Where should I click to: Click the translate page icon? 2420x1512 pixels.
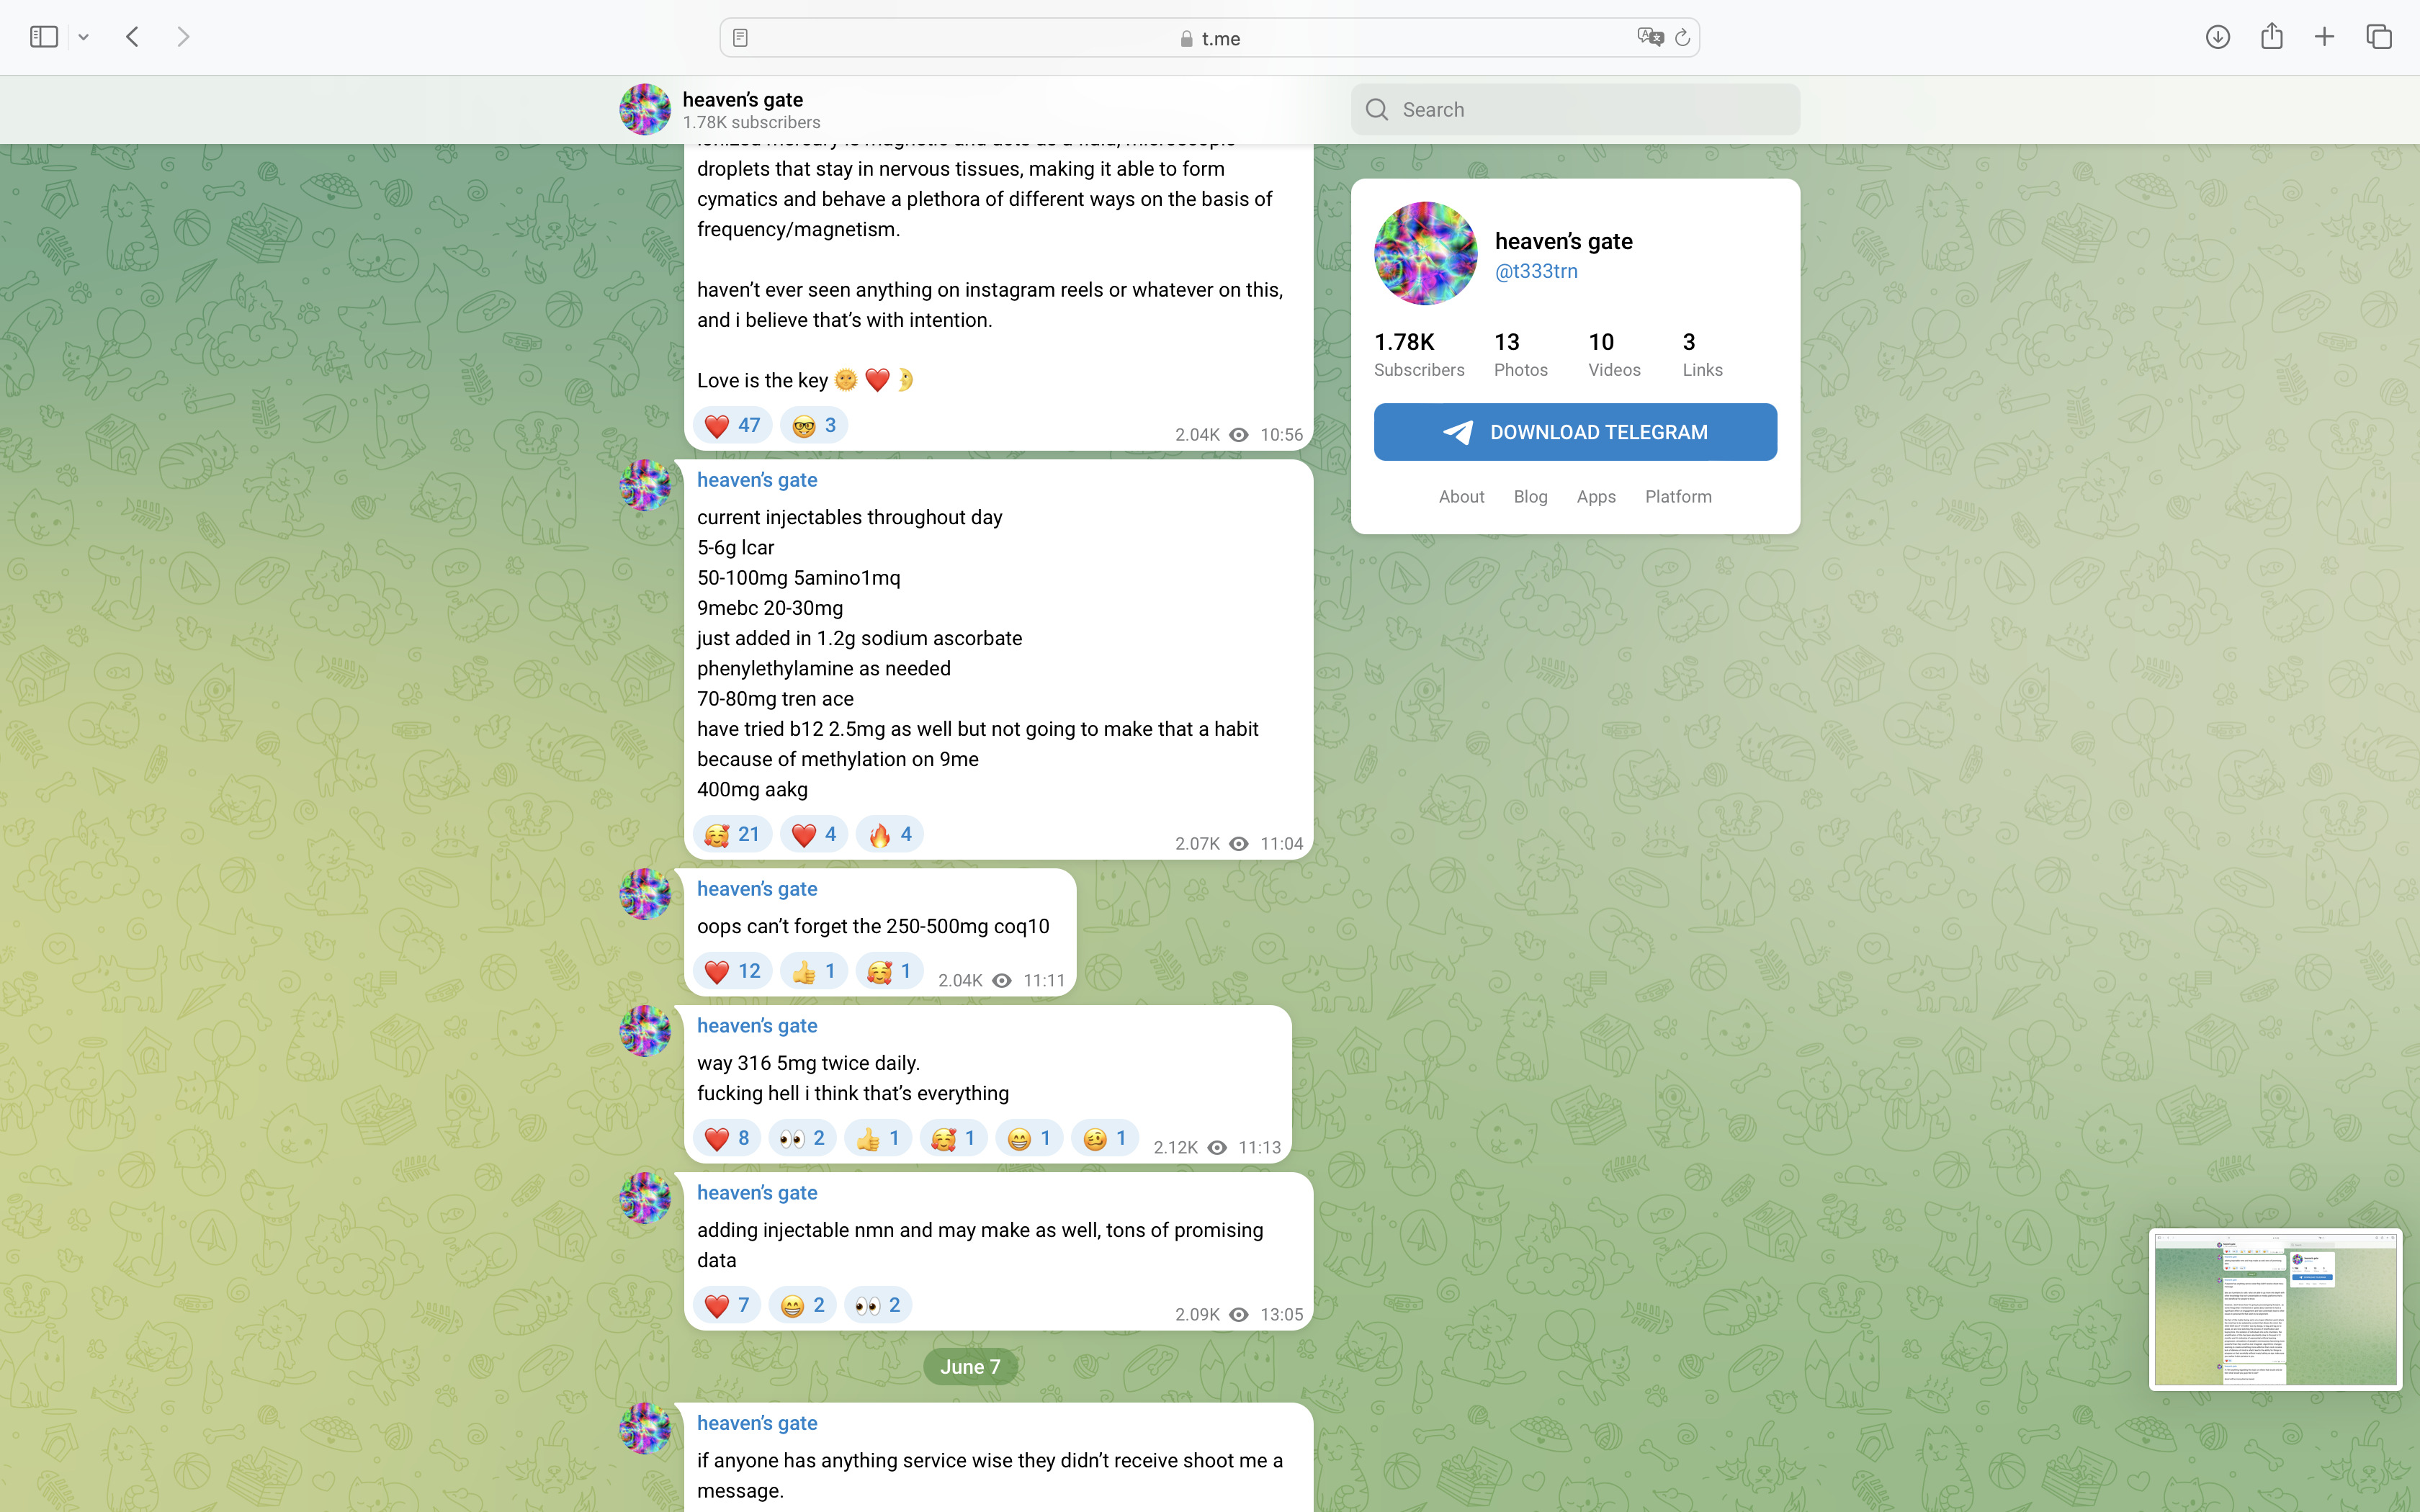tap(1649, 38)
